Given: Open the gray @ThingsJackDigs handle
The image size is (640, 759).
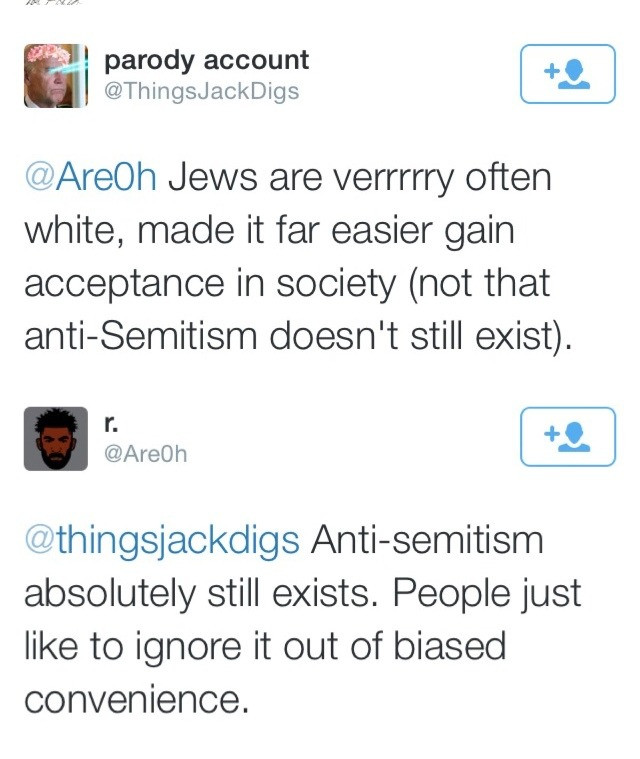Looking at the screenshot, I should (x=201, y=92).
